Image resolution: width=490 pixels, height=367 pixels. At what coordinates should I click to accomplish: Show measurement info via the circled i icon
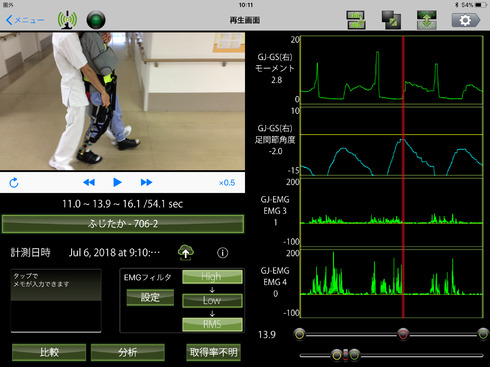click(x=222, y=253)
